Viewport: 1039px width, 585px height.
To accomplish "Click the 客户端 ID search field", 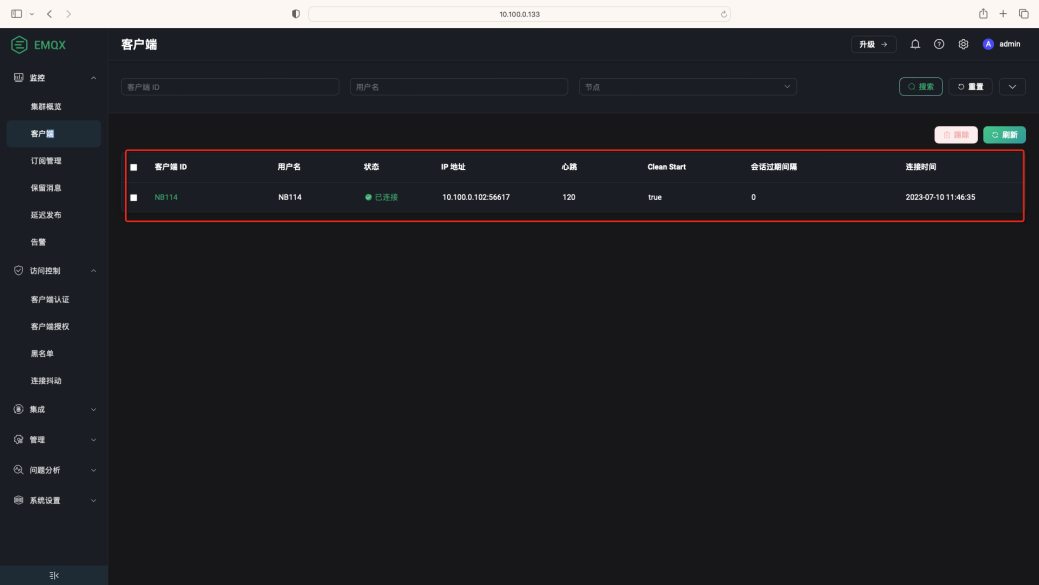I will (x=230, y=87).
